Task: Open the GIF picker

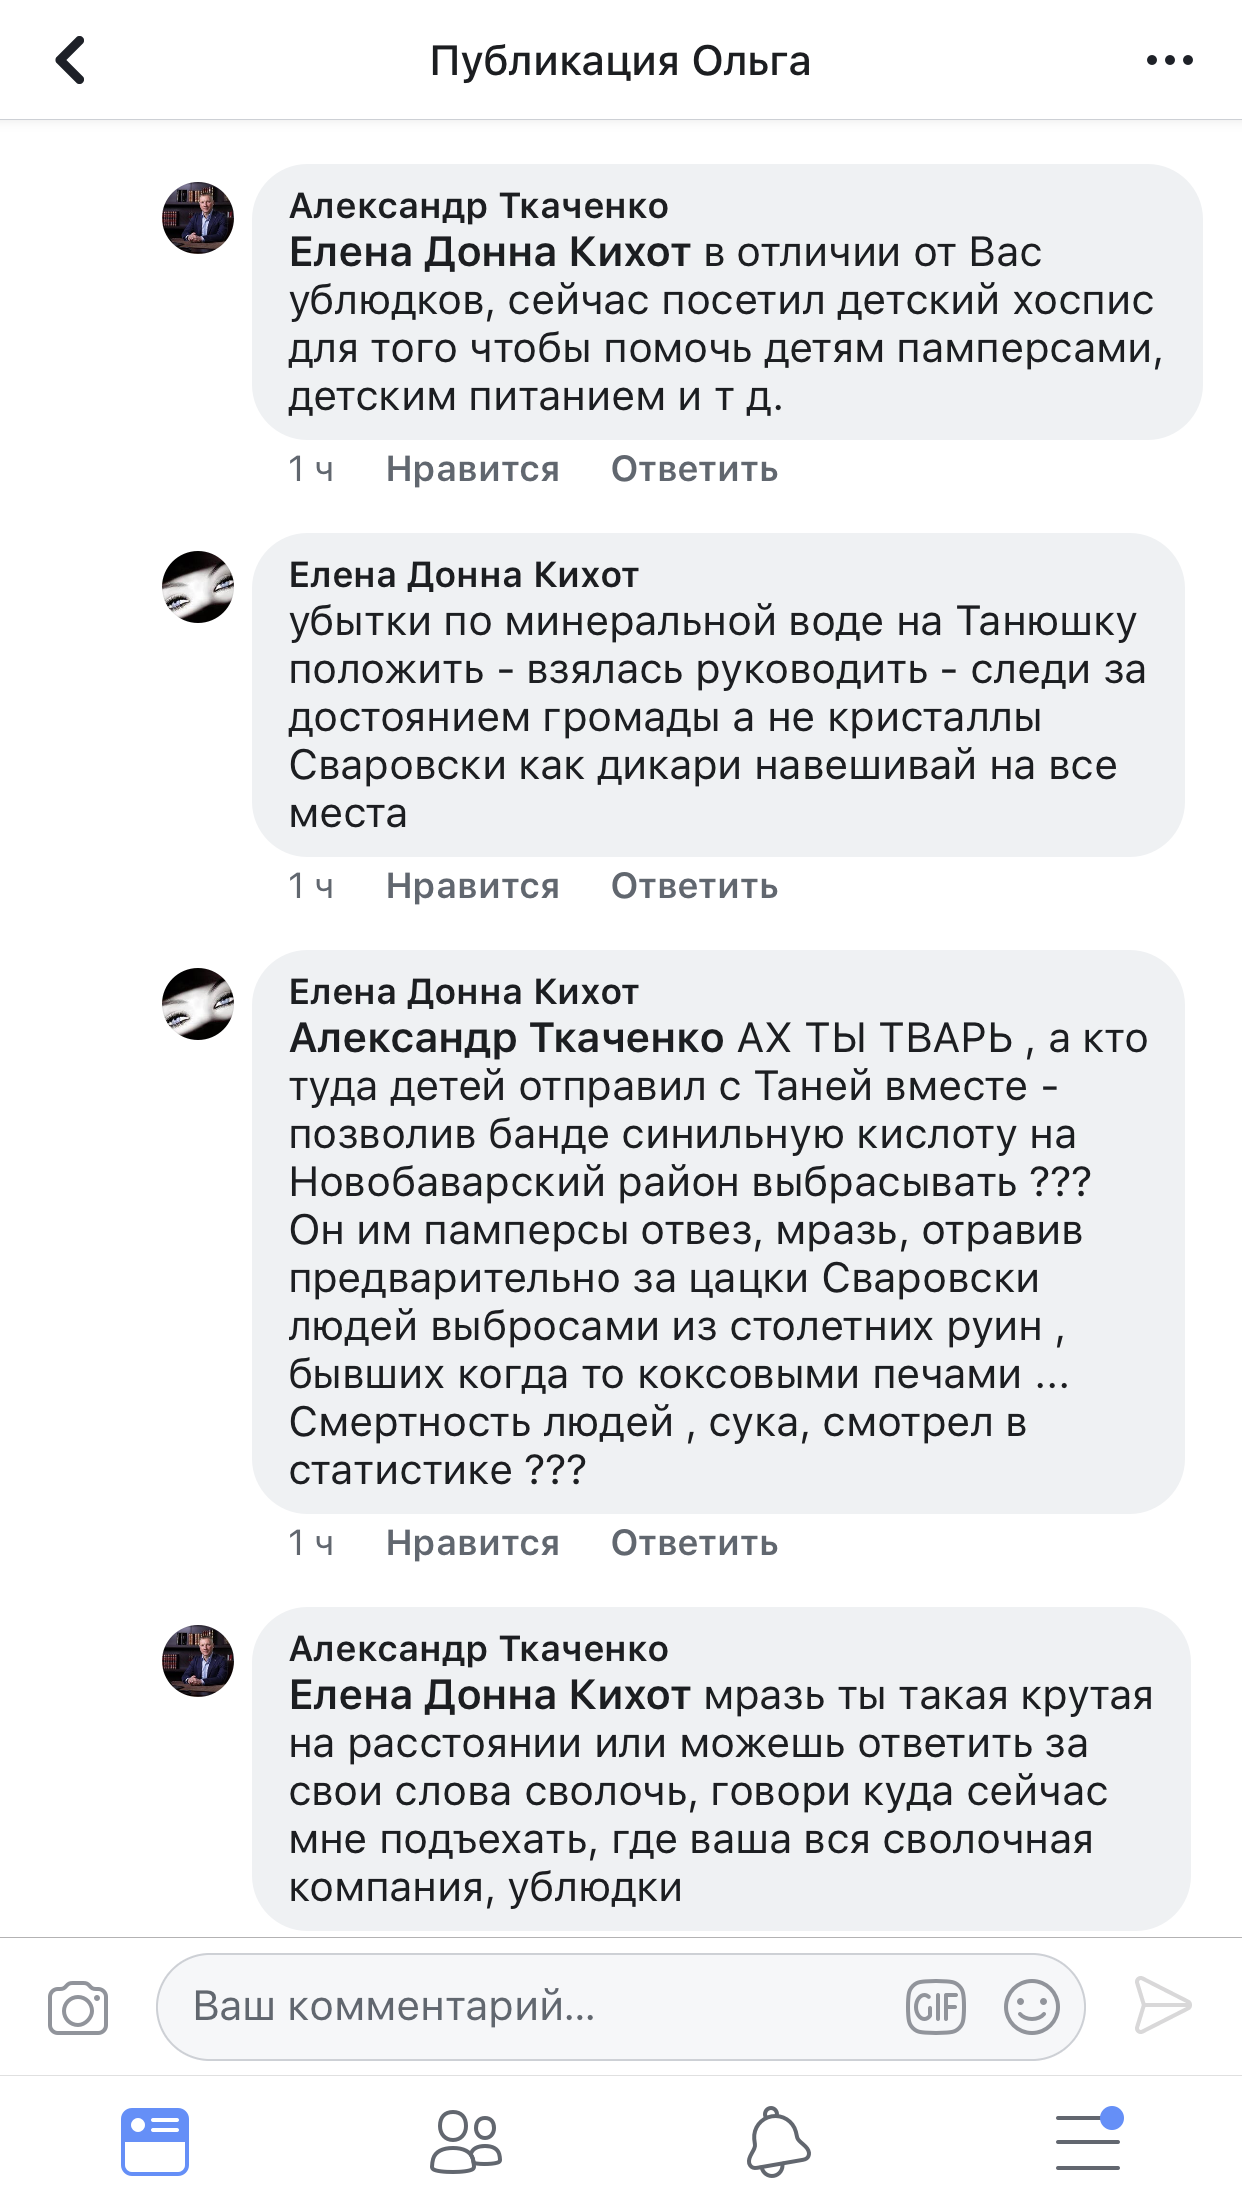Action: tap(935, 2007)
